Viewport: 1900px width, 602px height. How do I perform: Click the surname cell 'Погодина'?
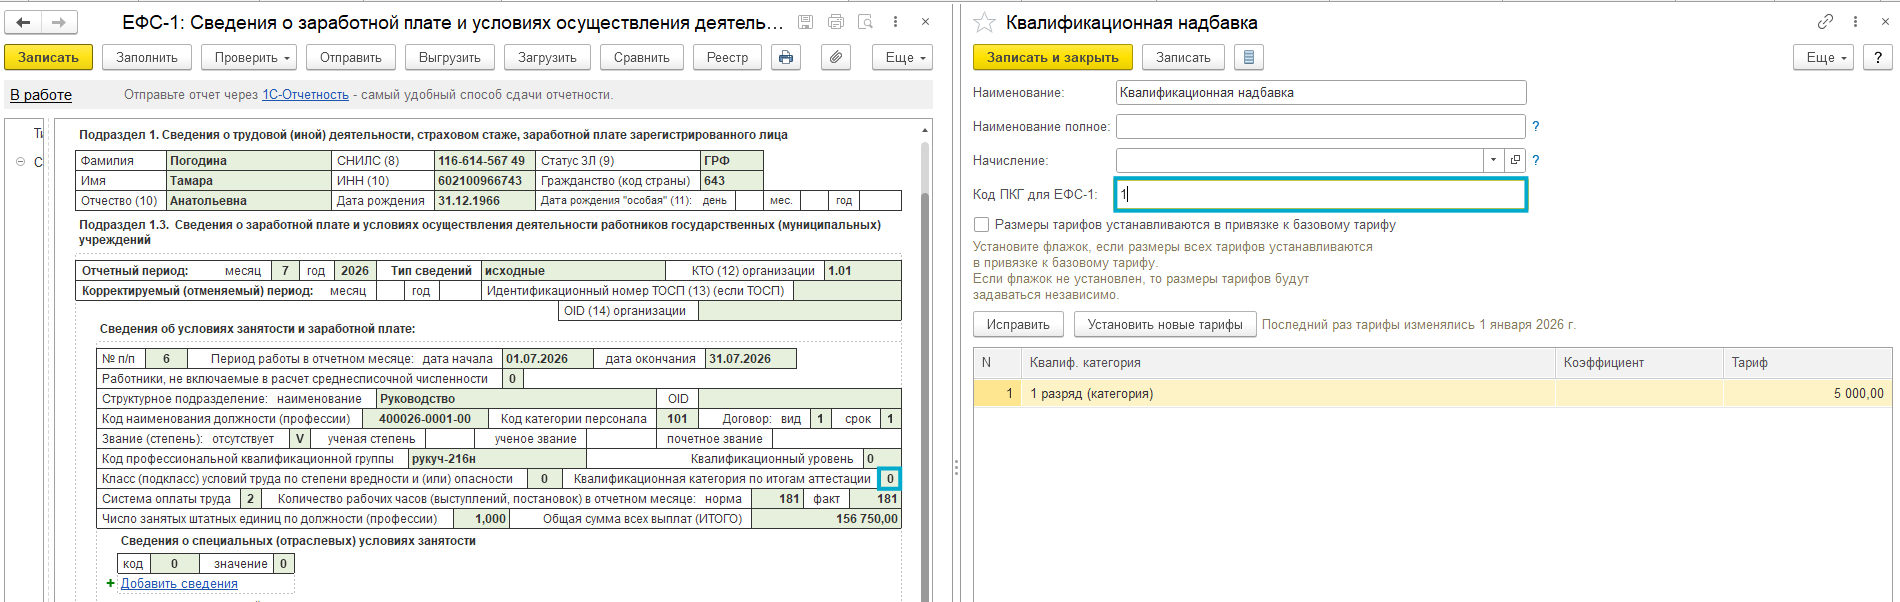pos(249,161)
